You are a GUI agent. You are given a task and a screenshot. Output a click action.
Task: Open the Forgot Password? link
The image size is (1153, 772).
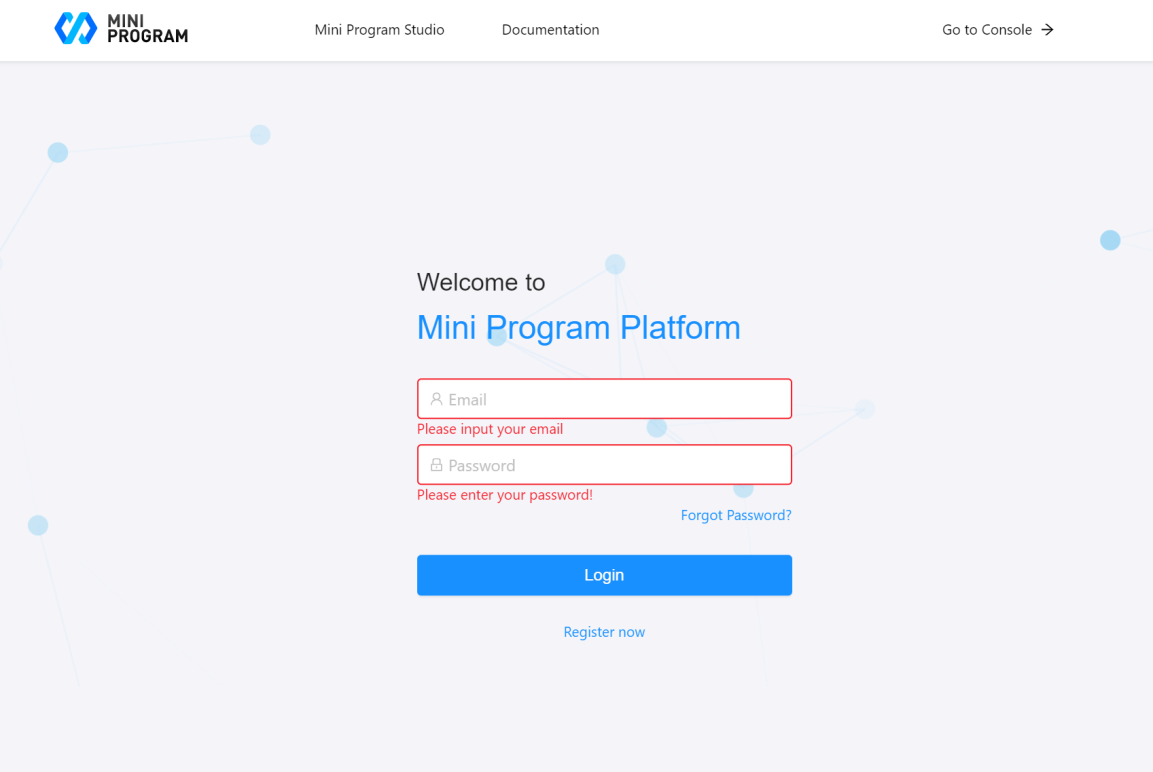pyautogui.click(x=736, y=515)
